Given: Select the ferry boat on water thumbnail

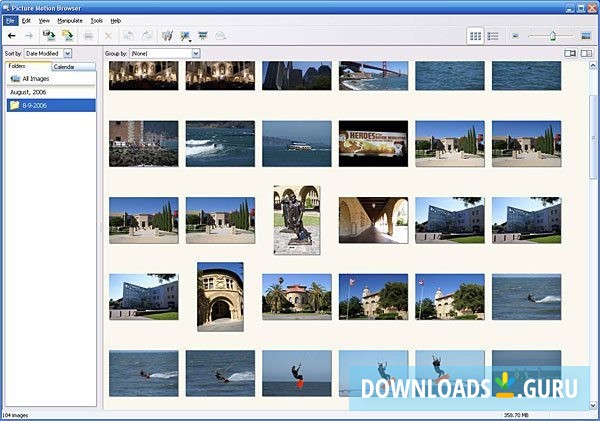Looking at the screenshot, I should (x=297, y=144).
